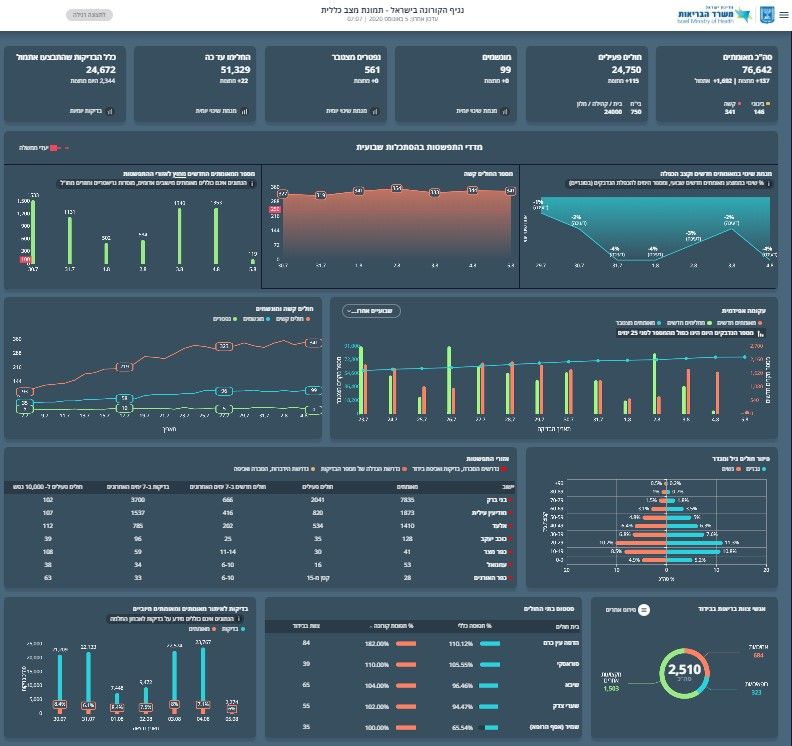Click the red marker beside the 7835 table row
The width and height of the screenshot is (792, 746).
(x=511, y=501)
